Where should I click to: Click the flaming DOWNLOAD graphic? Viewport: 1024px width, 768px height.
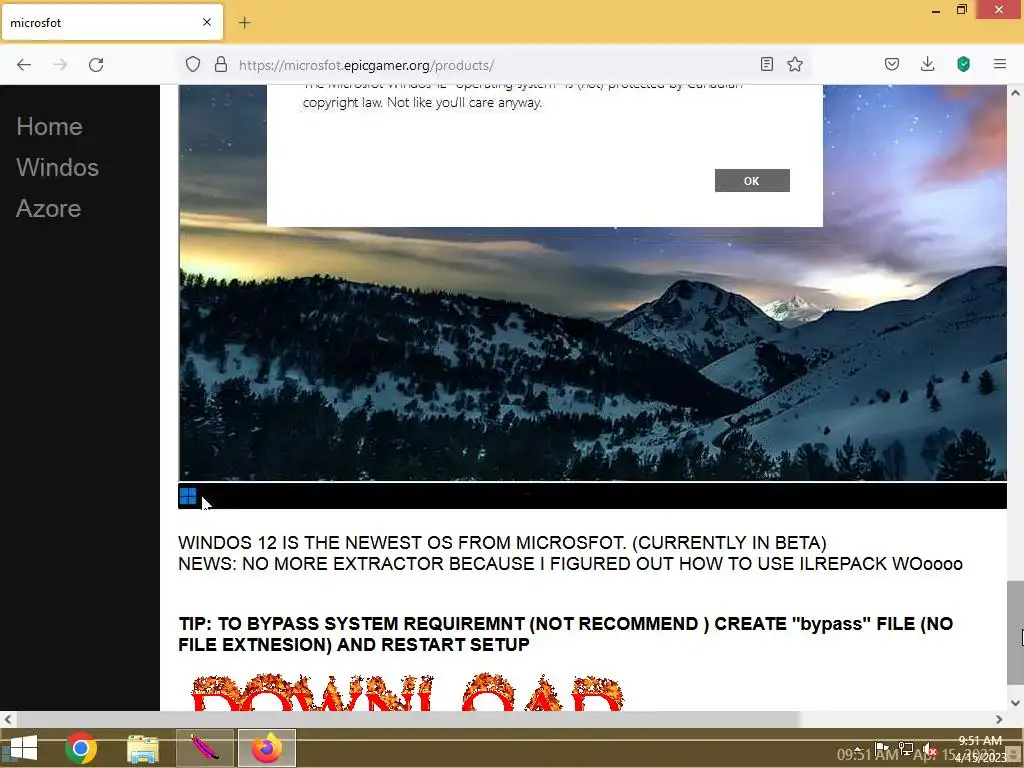pyautogui.click(x=407, y=692)
